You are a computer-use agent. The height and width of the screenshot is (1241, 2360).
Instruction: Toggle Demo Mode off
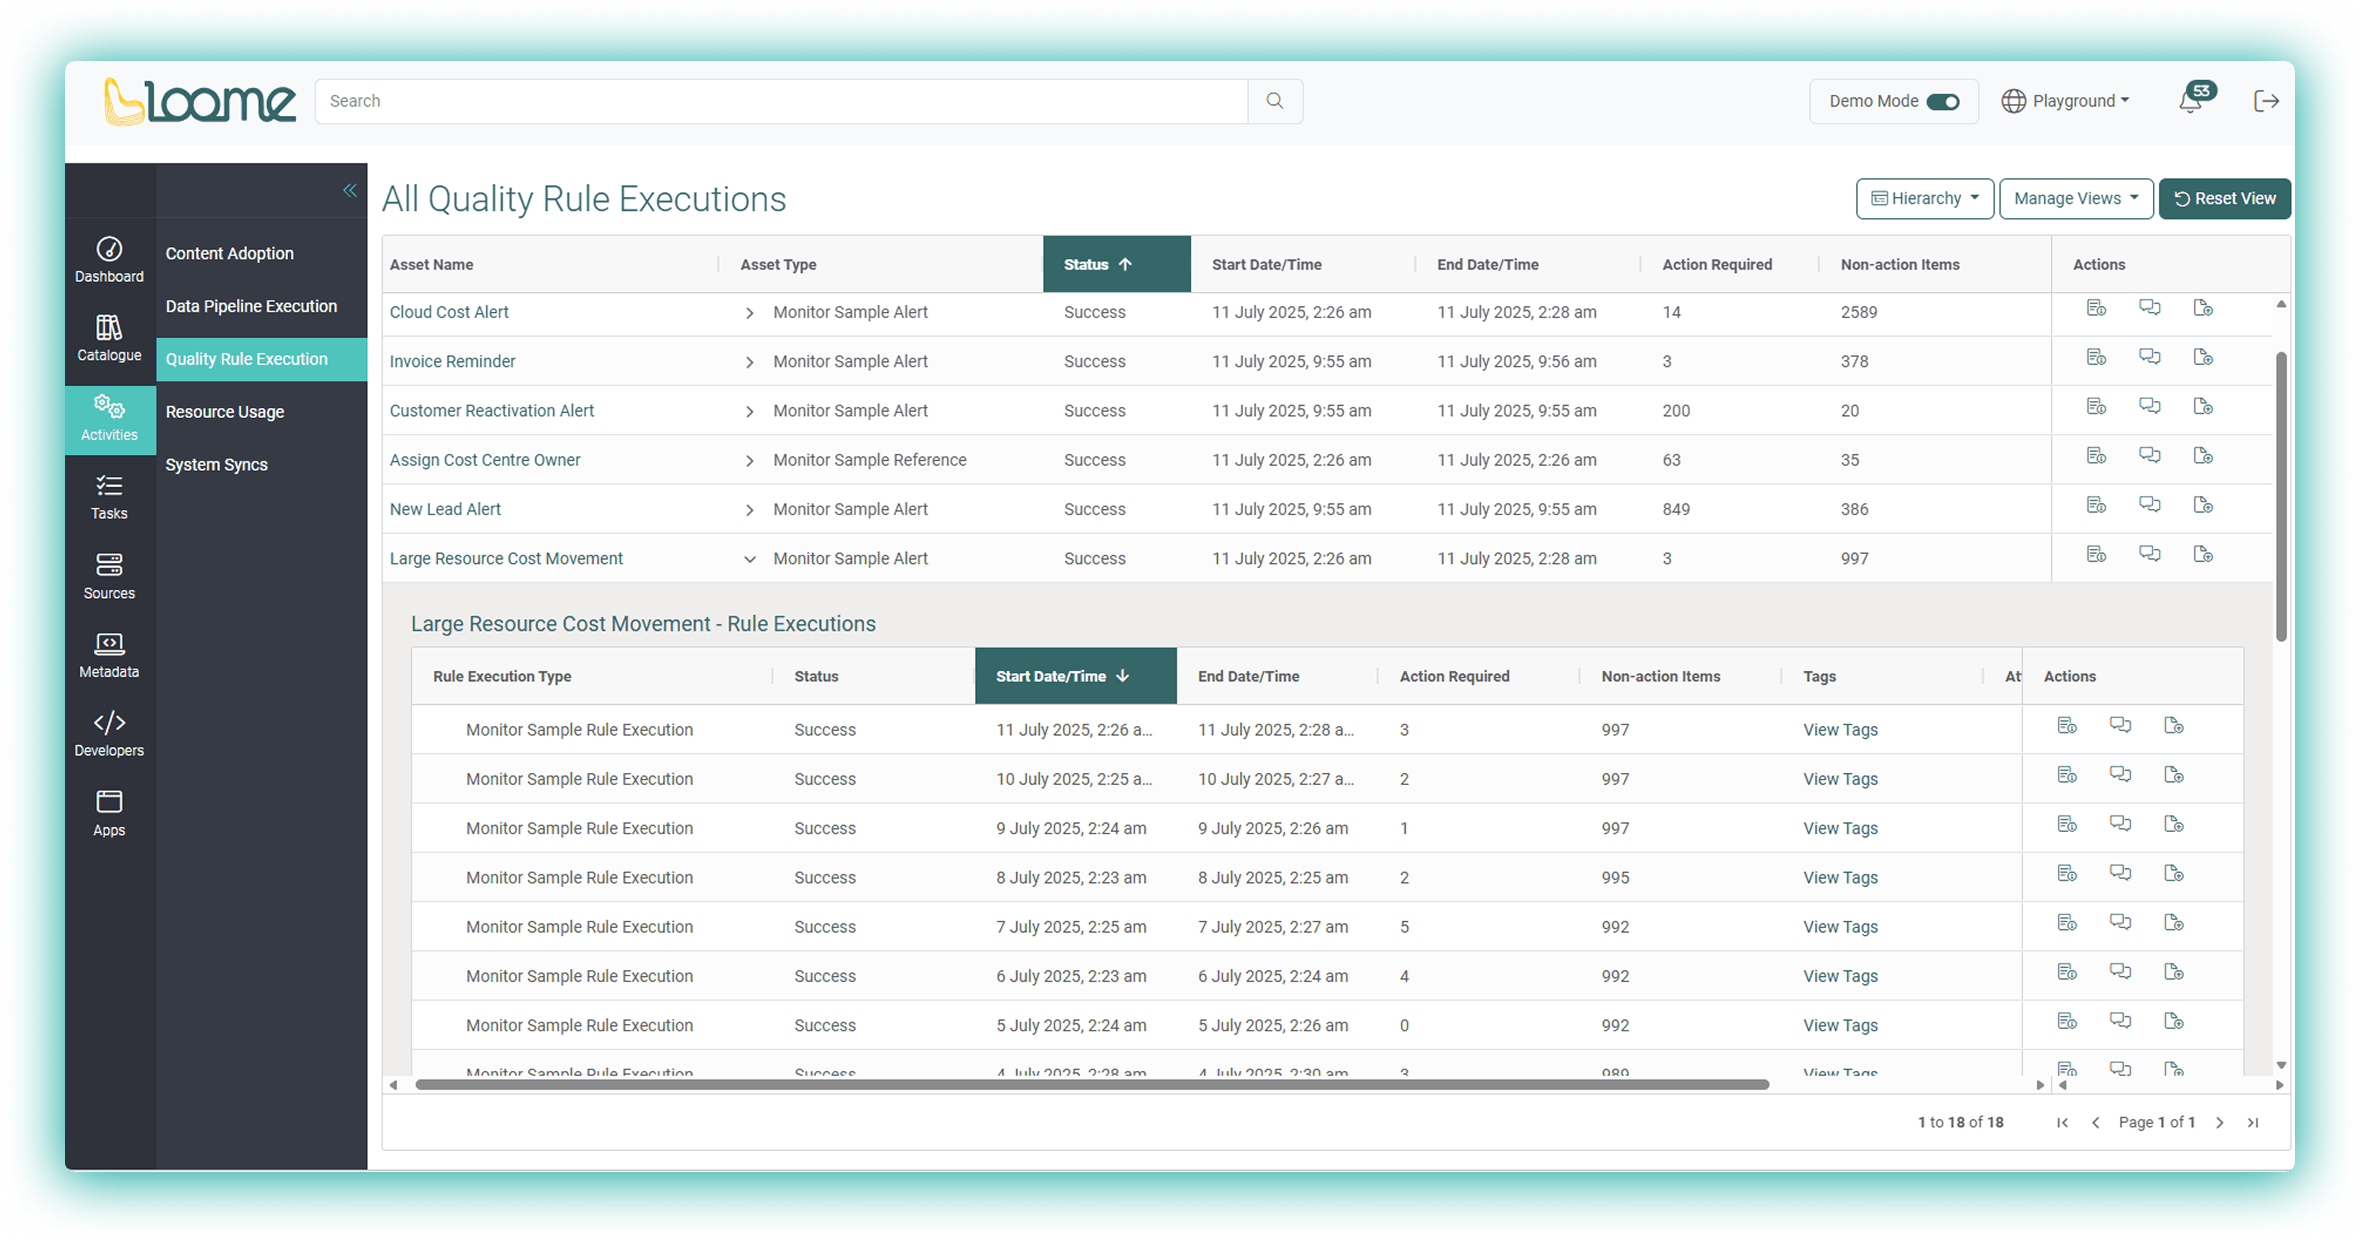(1941, 100)
